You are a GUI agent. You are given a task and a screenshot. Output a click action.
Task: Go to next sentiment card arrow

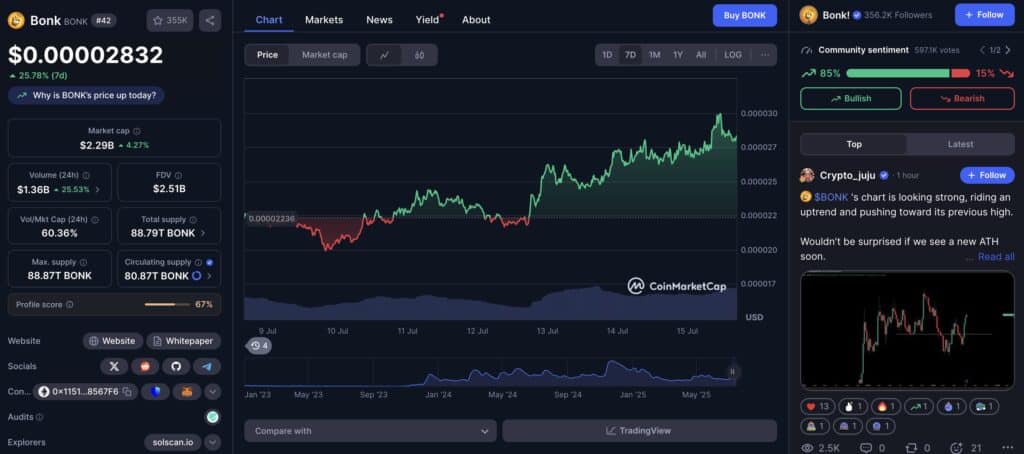1010,50
